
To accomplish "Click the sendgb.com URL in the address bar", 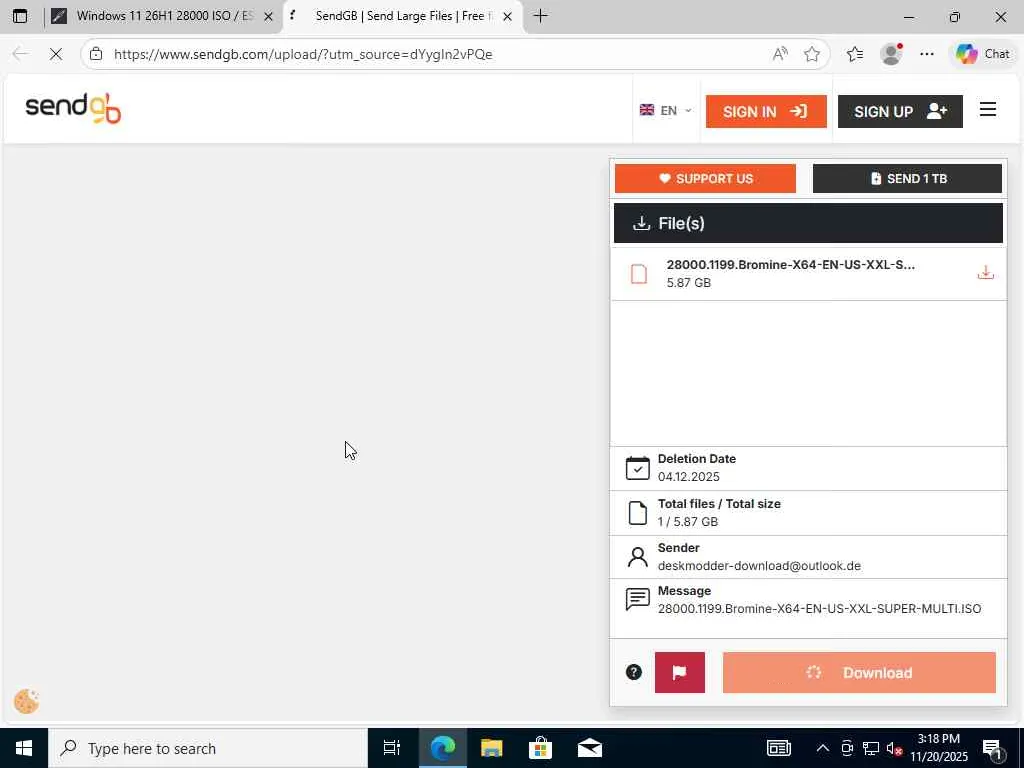I will [303, 54].
